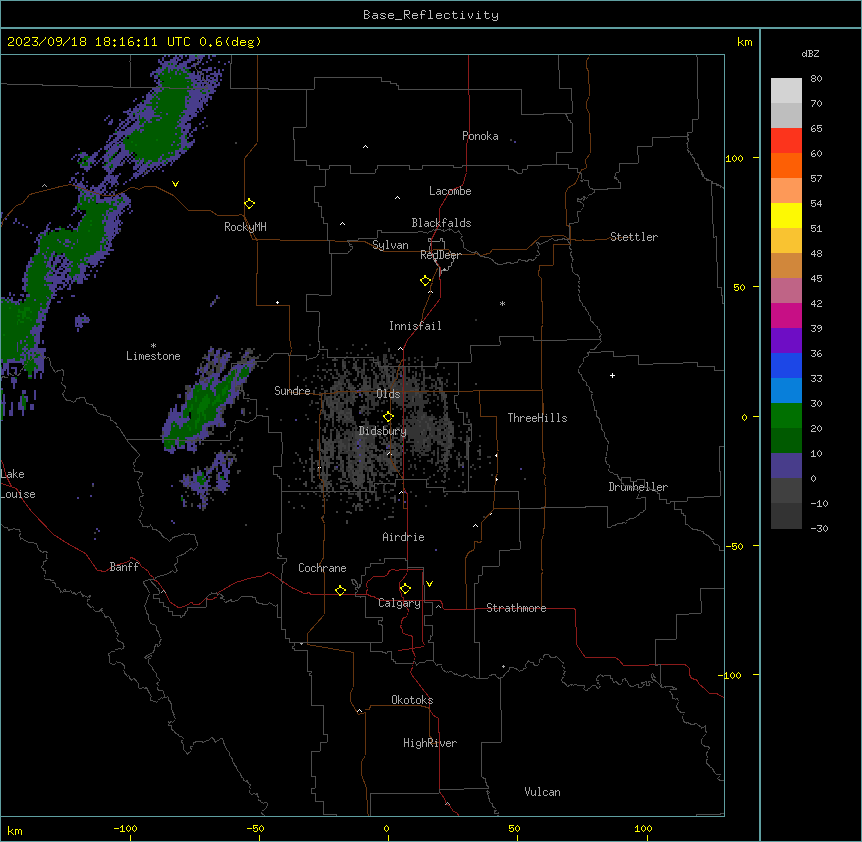
Task: Click the HighRiver label
Action: coord(430,743)
